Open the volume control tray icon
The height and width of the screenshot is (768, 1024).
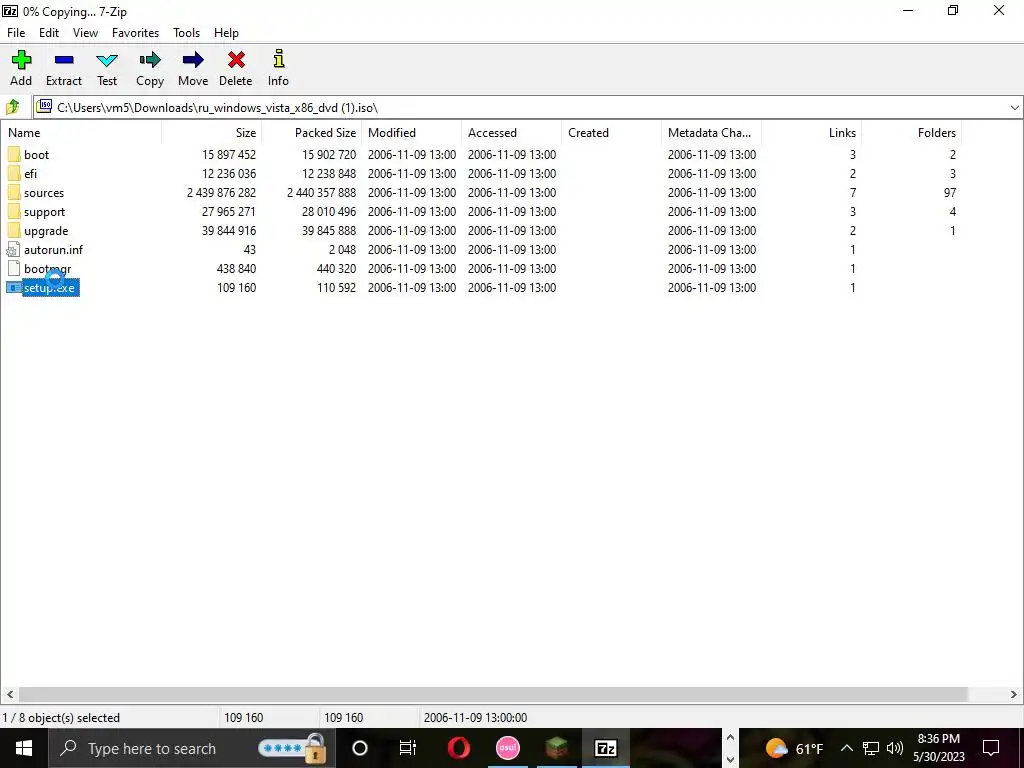tap(895, 748)
